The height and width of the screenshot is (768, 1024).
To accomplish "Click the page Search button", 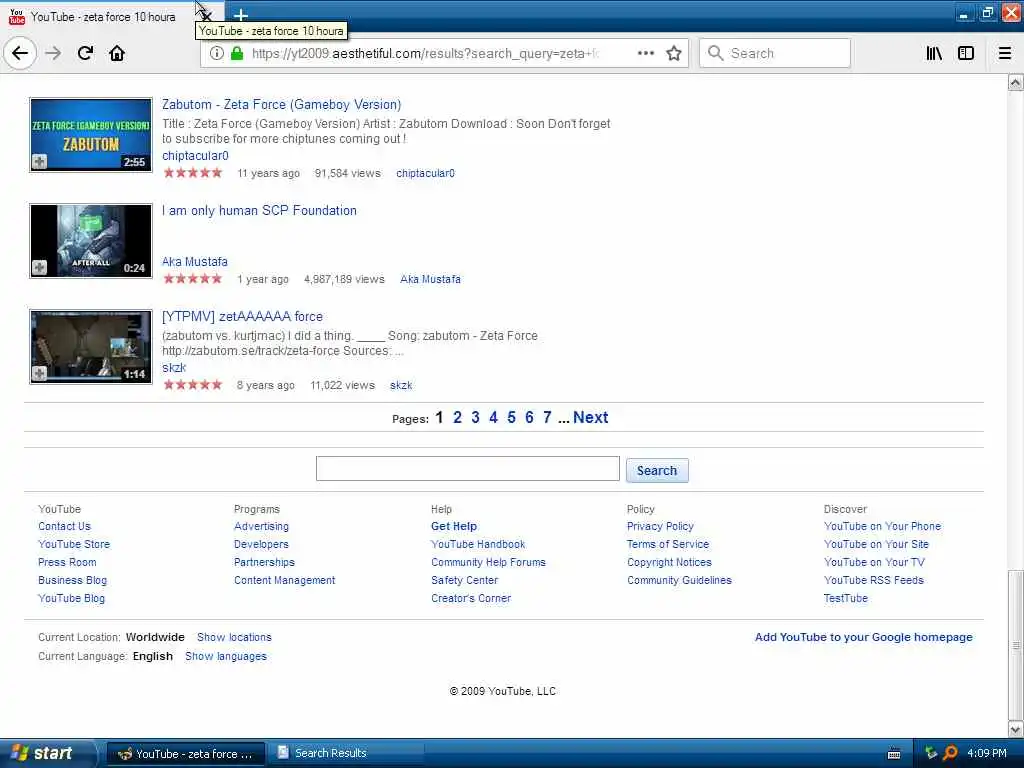I will pyautogui.click(x=657, y=470).
